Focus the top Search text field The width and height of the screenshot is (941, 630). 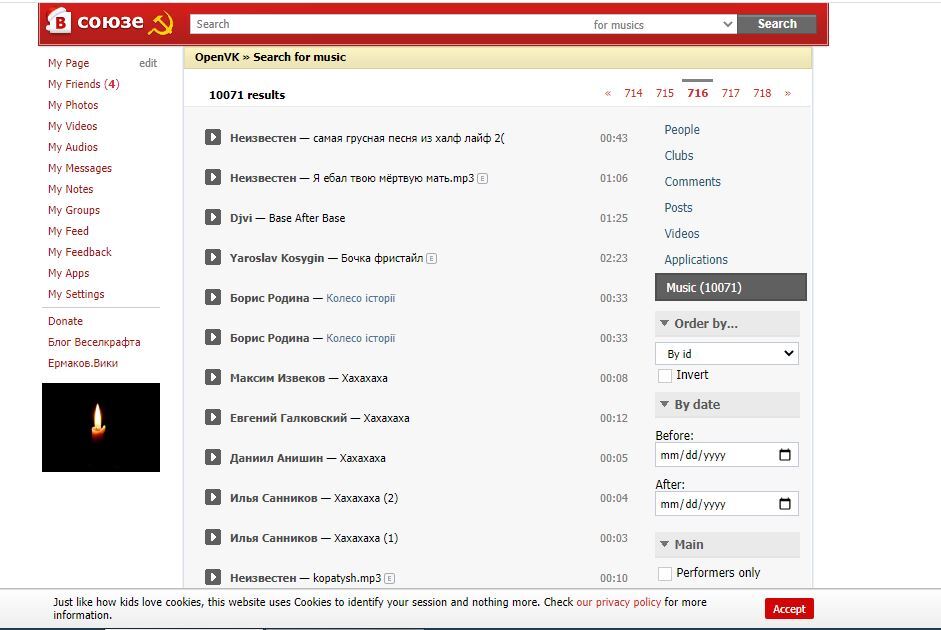click(x=388, y=24)
